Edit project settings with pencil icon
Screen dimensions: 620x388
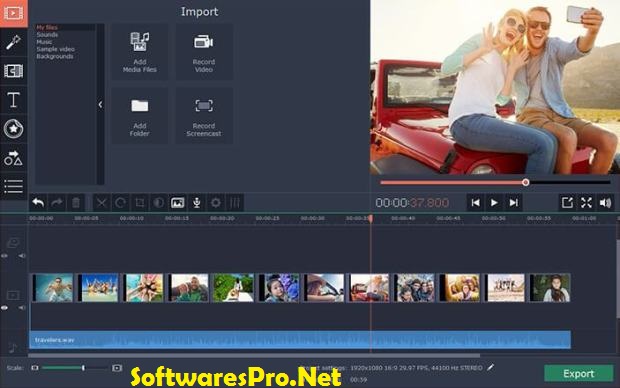point(491,367)
